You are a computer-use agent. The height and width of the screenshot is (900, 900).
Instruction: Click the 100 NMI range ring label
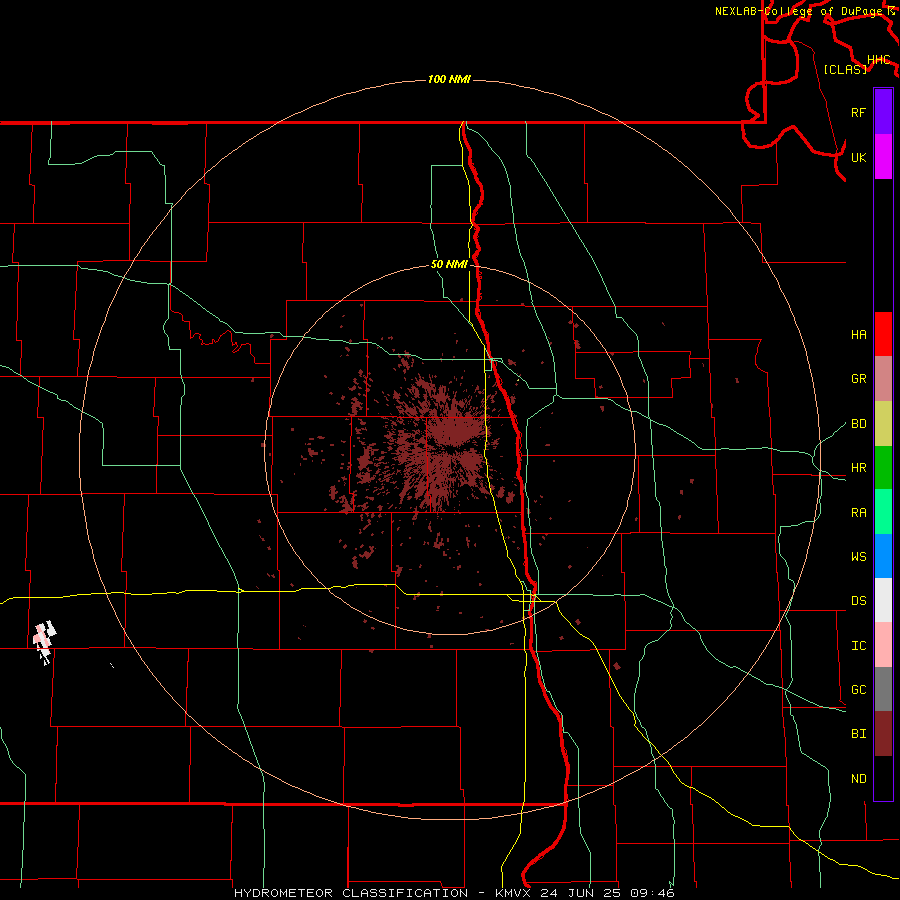pyautogui.click(x=449, y=79)
